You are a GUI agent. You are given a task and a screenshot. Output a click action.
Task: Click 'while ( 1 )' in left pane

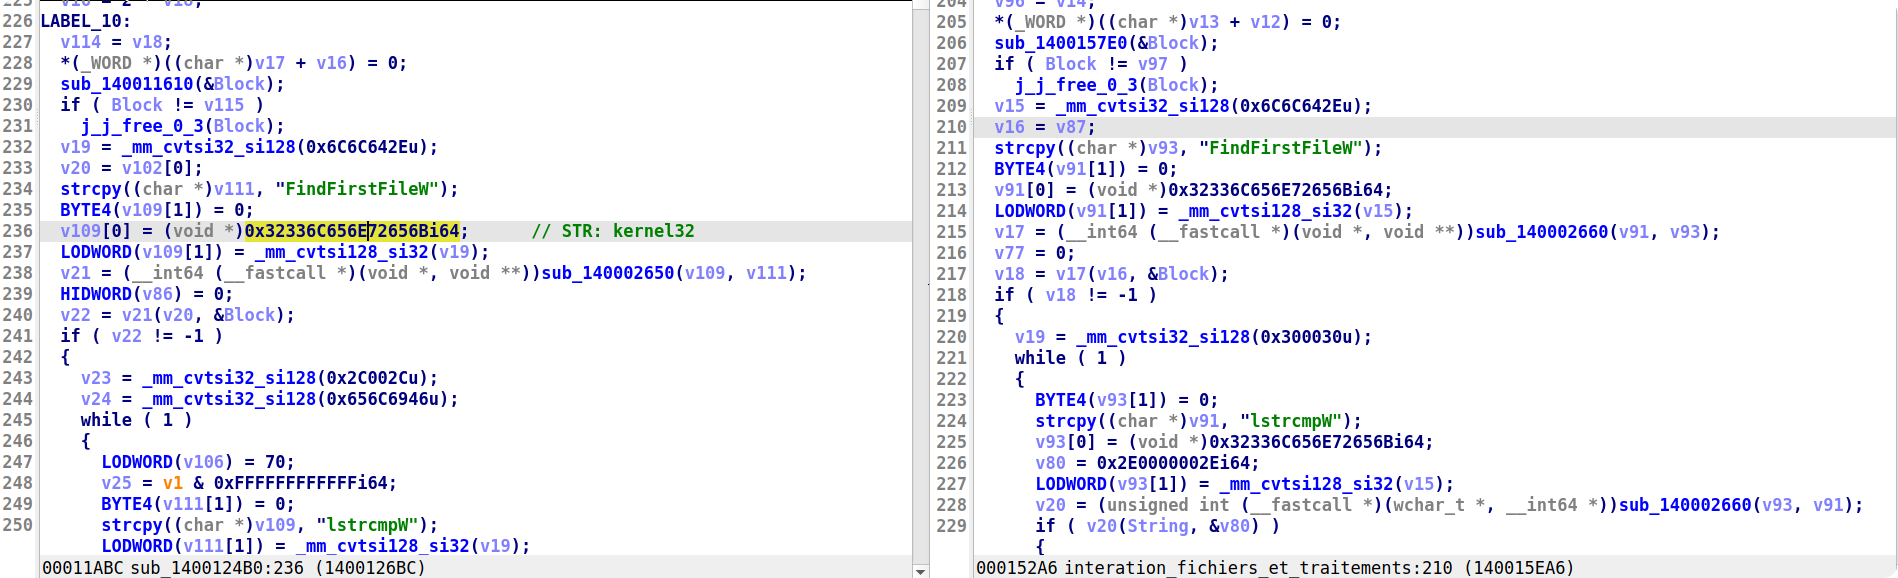coord(136,420)
